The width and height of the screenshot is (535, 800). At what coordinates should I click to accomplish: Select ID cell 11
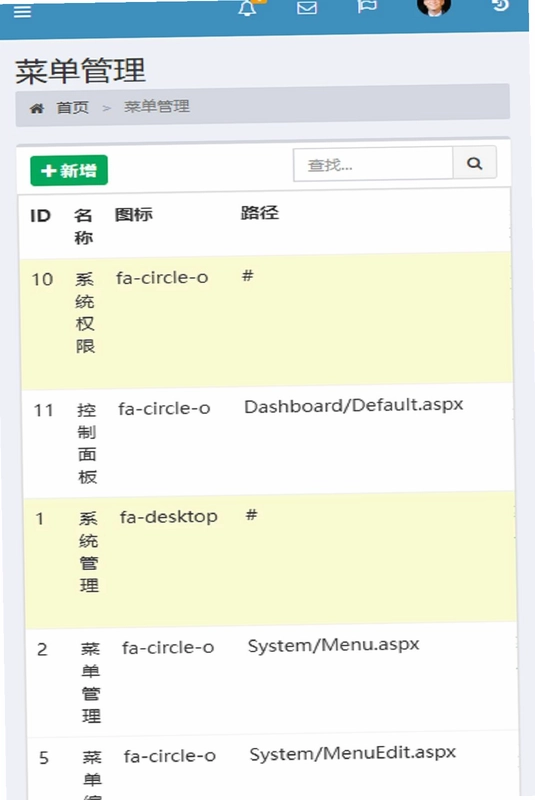(x=44, y=410)
